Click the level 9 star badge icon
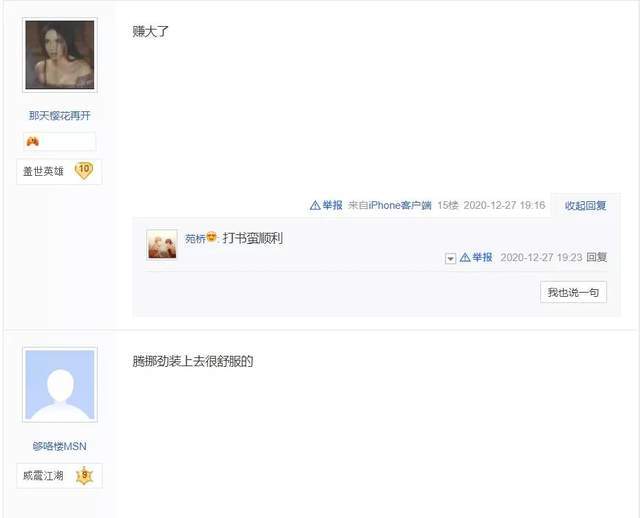This screenshot has width=640, height=518. (84, 476)
